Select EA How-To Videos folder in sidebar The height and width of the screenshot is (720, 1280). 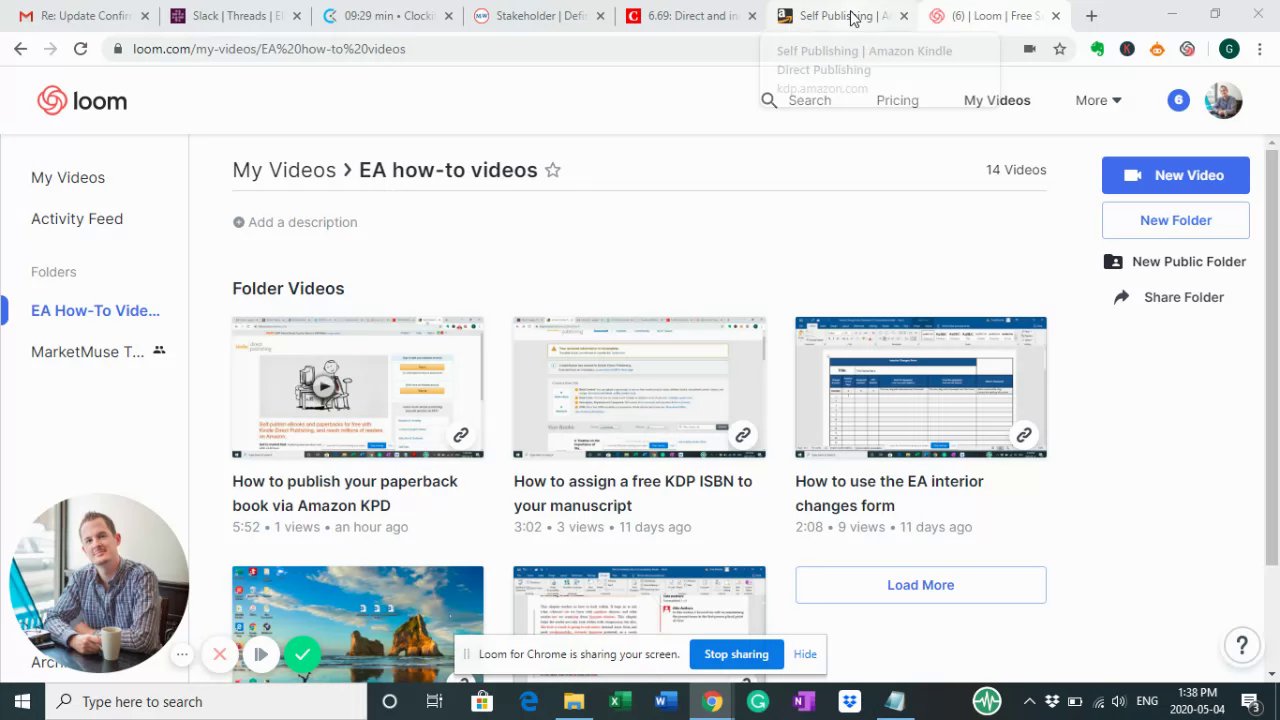coord(95,310)
